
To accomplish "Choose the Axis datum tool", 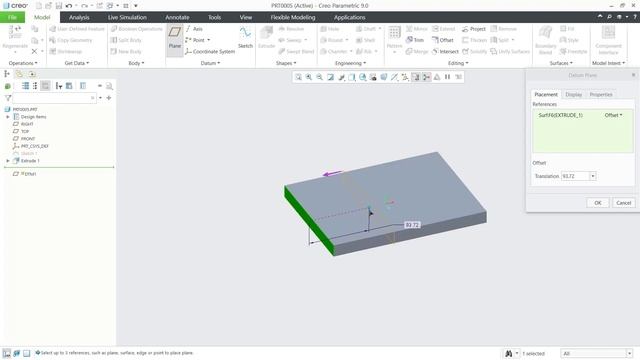I will click(x=194, y=29).
